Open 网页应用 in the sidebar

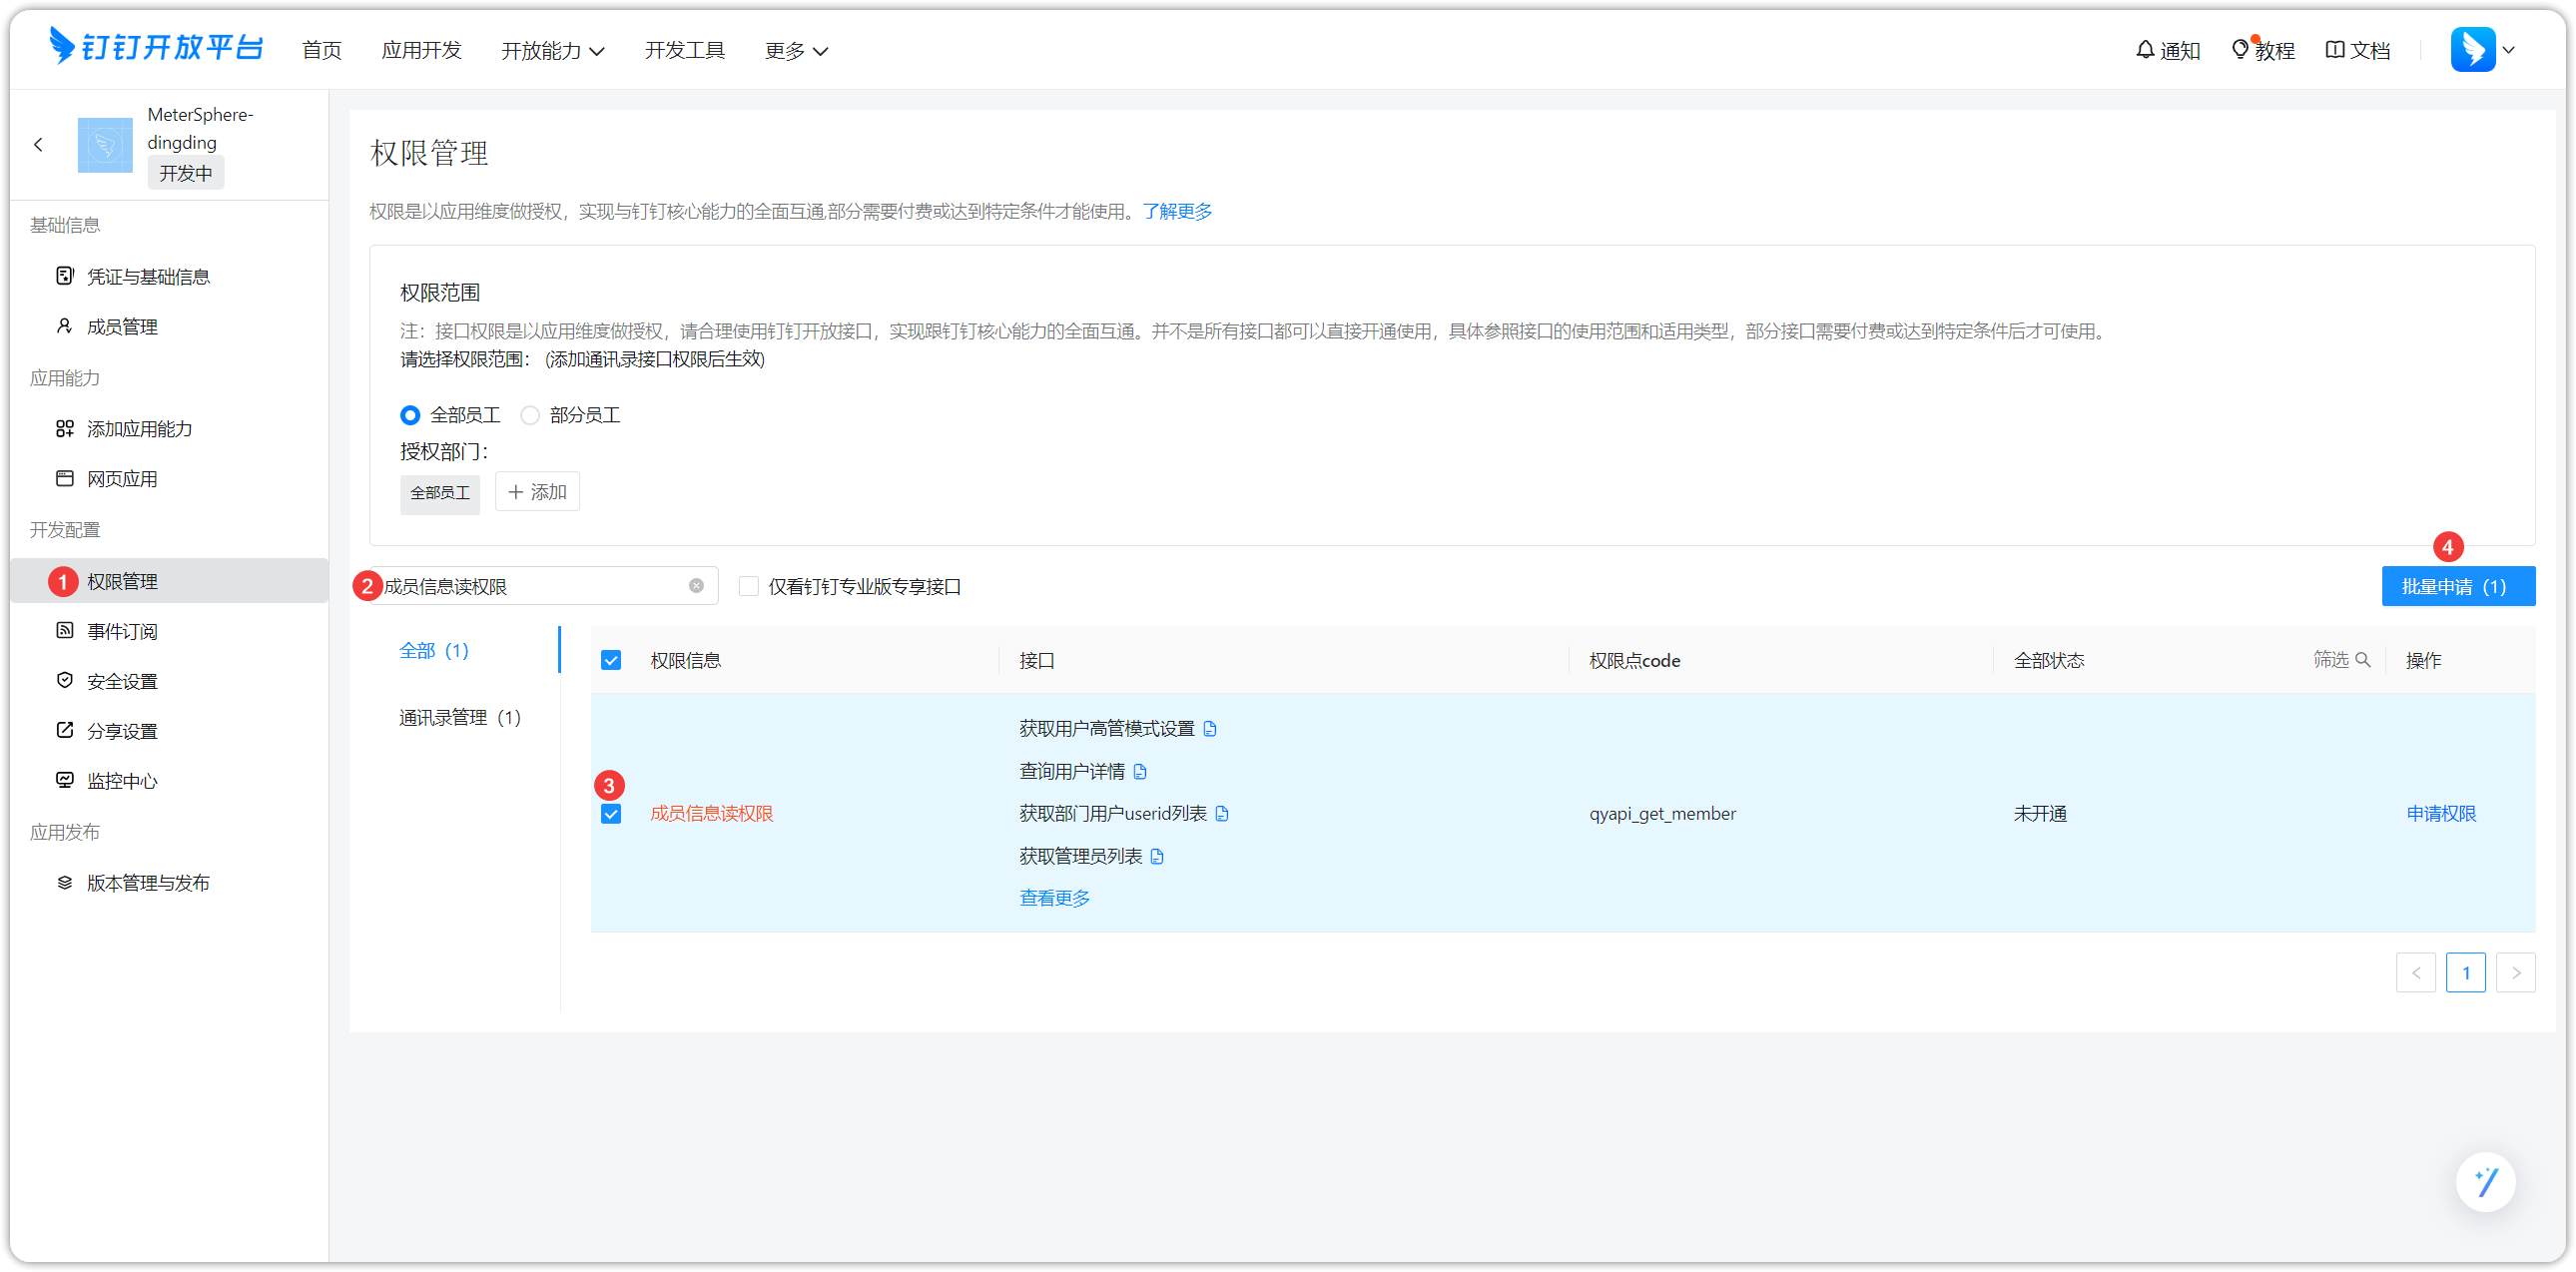pos(122,478)
